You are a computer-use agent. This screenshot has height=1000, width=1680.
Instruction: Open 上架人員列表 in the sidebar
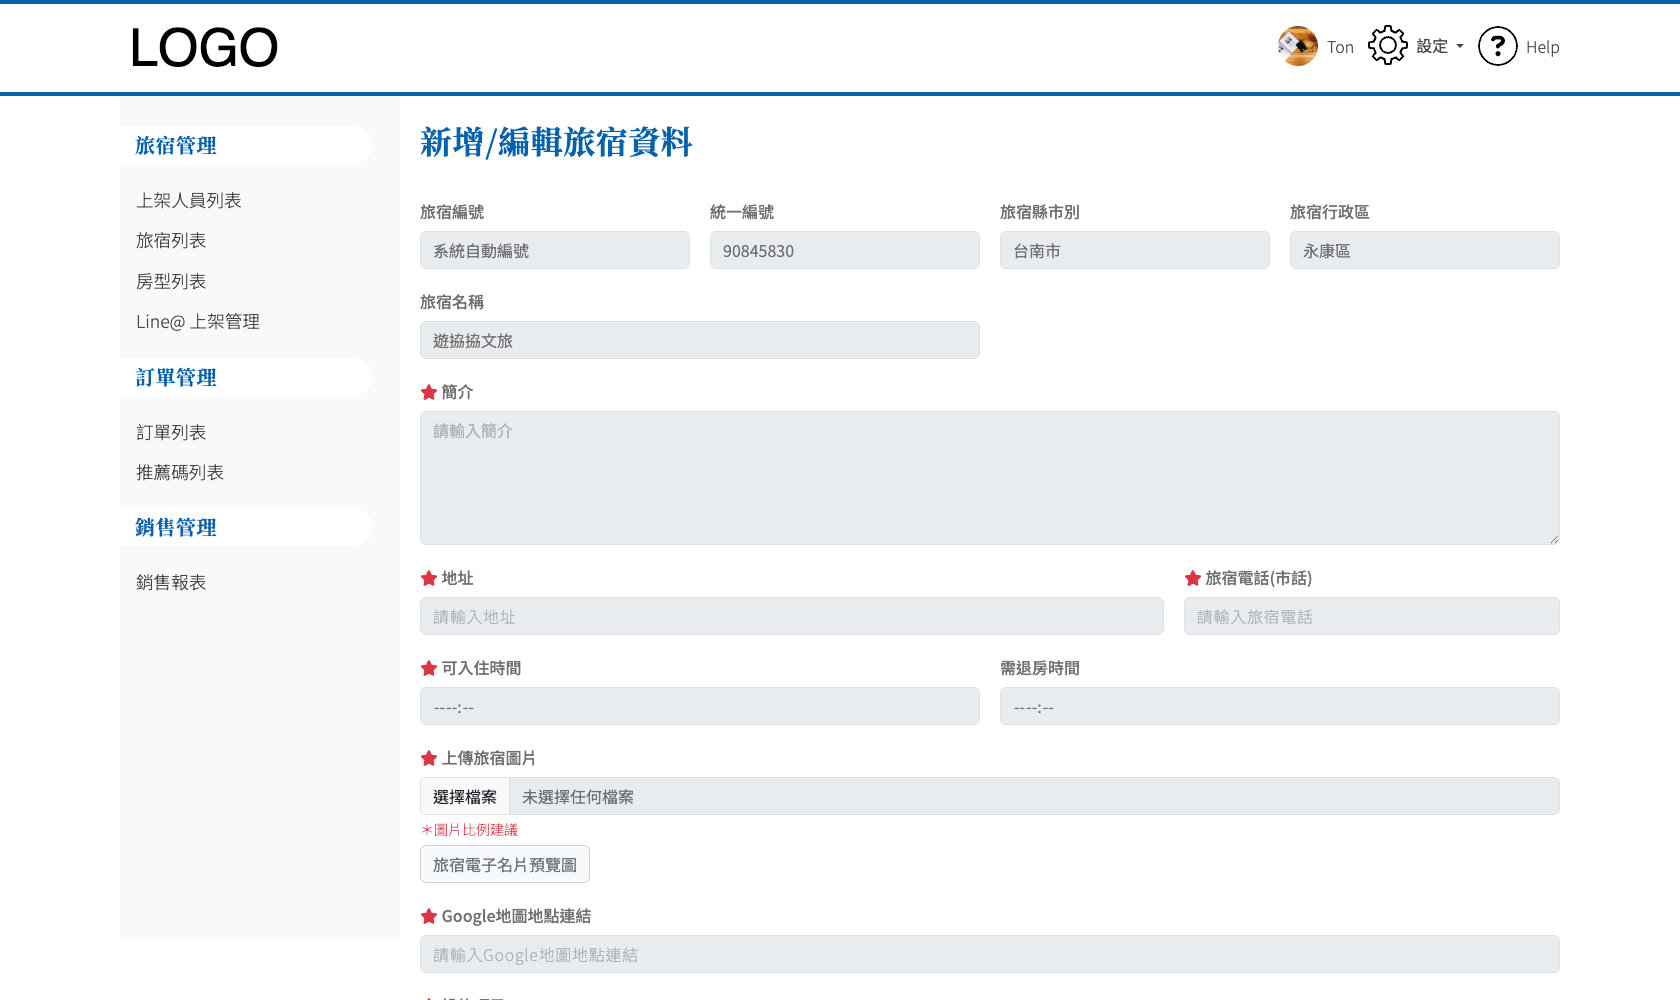(189, 200)
